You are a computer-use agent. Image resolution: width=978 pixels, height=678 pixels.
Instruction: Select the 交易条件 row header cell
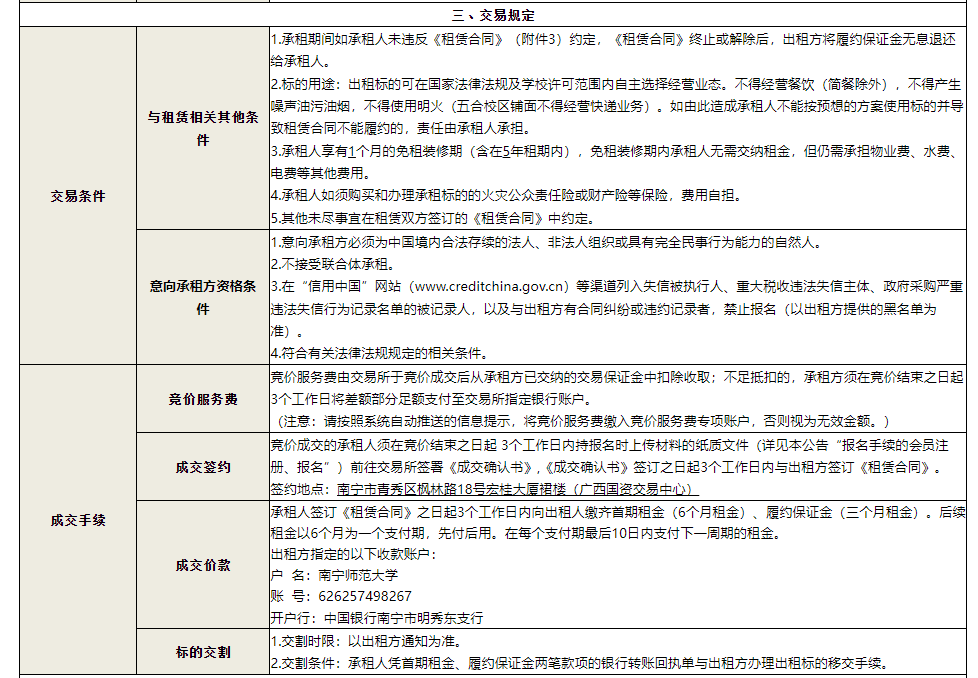coord(78,196)
